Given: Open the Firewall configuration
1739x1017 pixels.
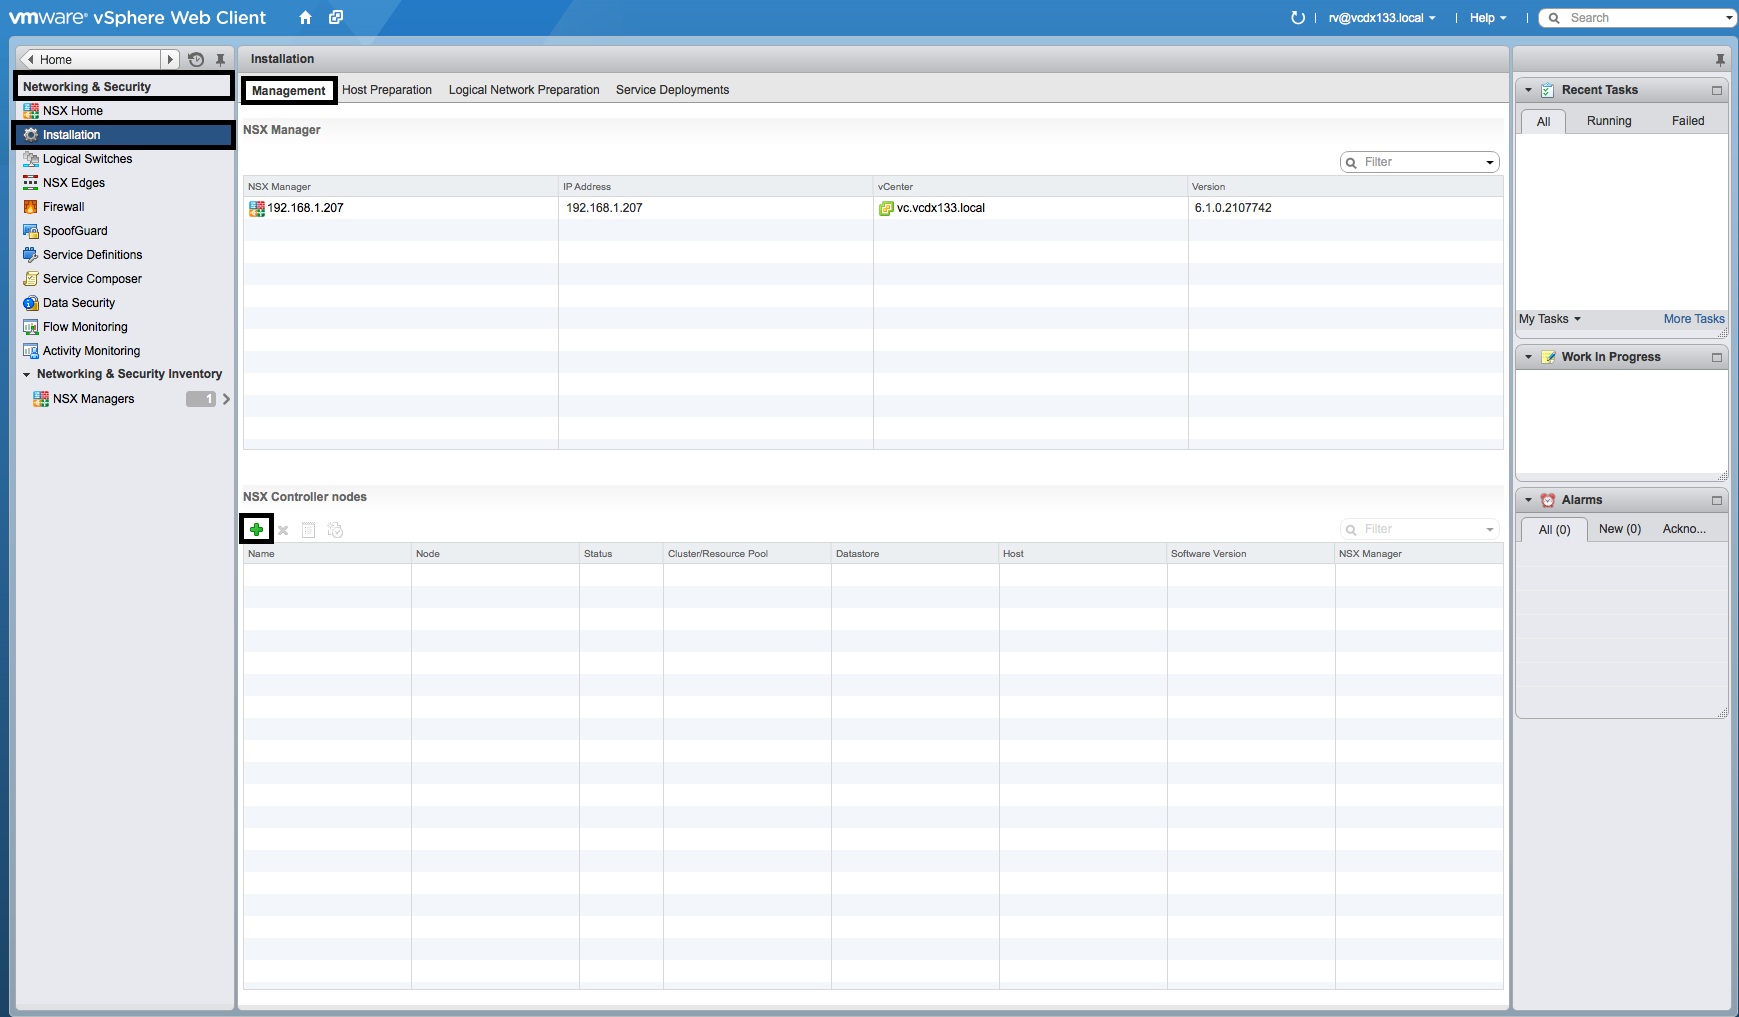Looking at the screenshot, I should coord(64,207).
